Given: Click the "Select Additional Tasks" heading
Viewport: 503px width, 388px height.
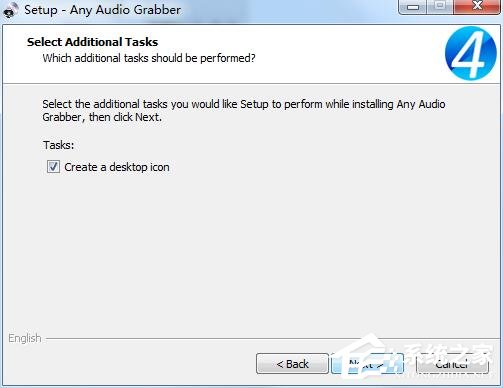Looking at the screenshot, I should pyautogui.click(x=93, y=42).
